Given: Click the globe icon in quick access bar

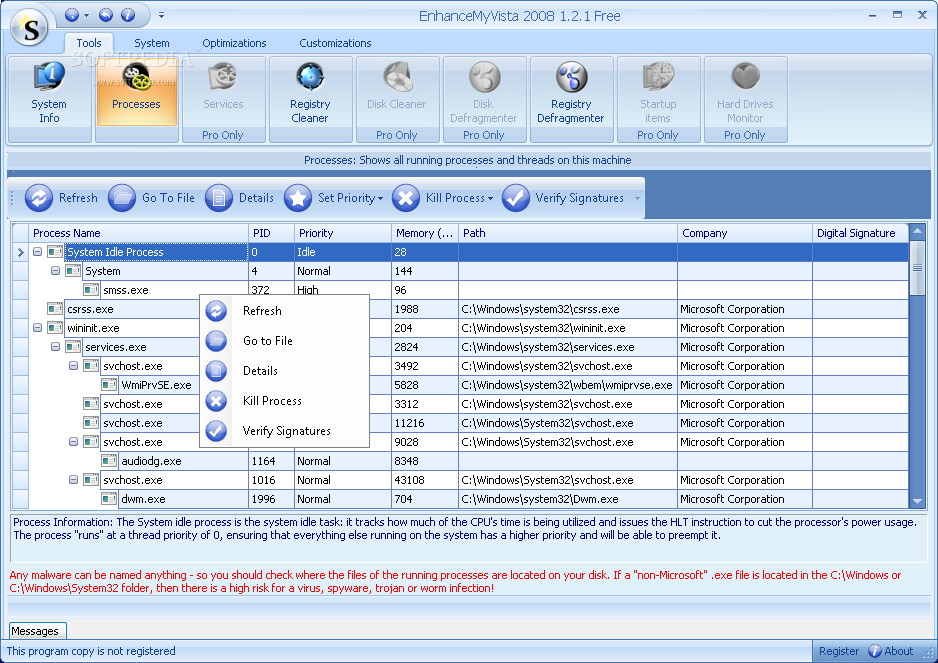Looking at the screenshot, I should point(72,15).
